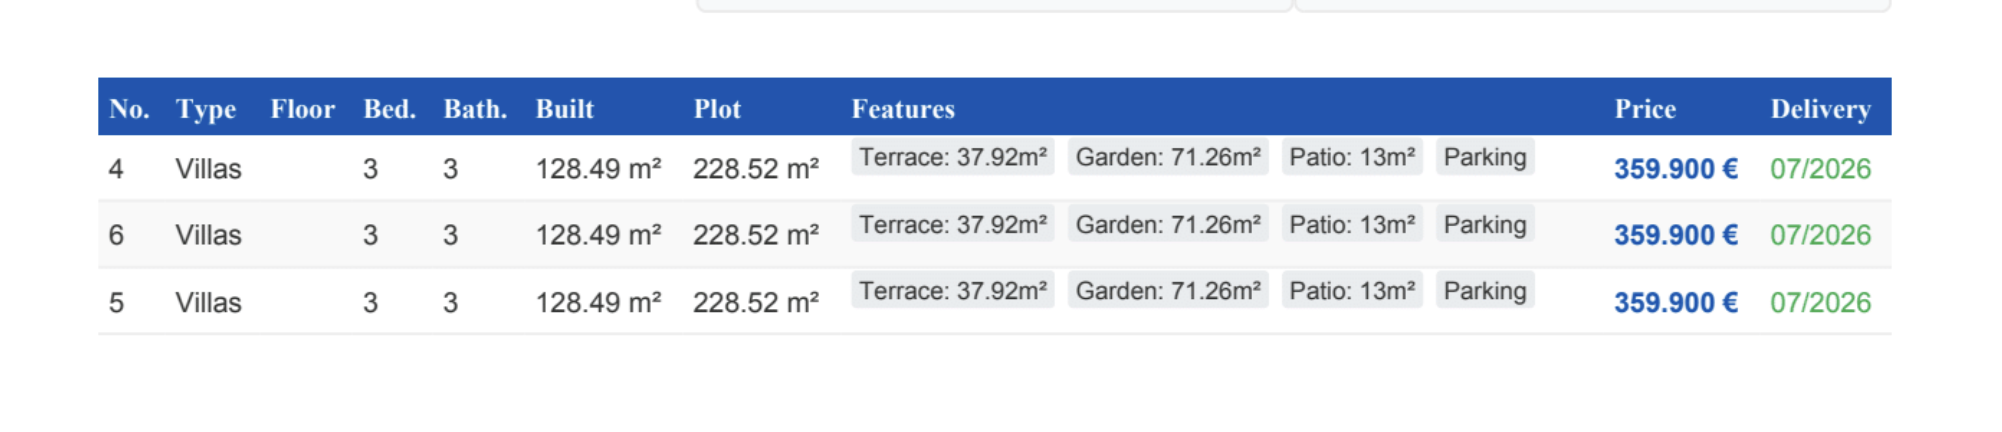Viewport: 2002px width, 432px height.
Task: Select the 359.900 € price of villa No. 5
Action: [1676, 302]
